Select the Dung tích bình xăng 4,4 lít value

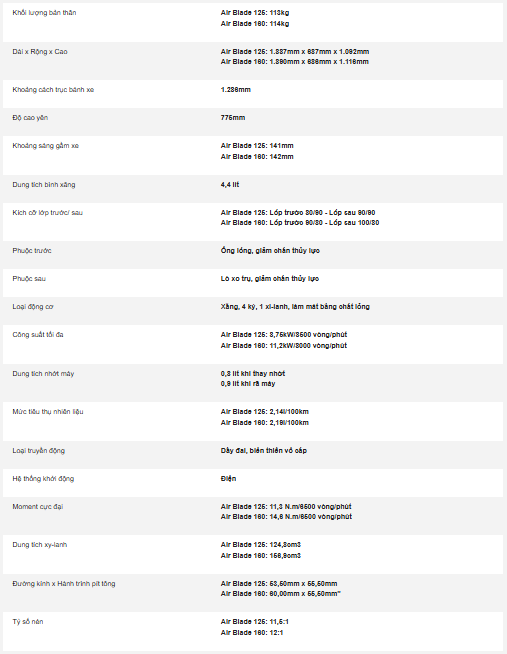click(230, 184)
